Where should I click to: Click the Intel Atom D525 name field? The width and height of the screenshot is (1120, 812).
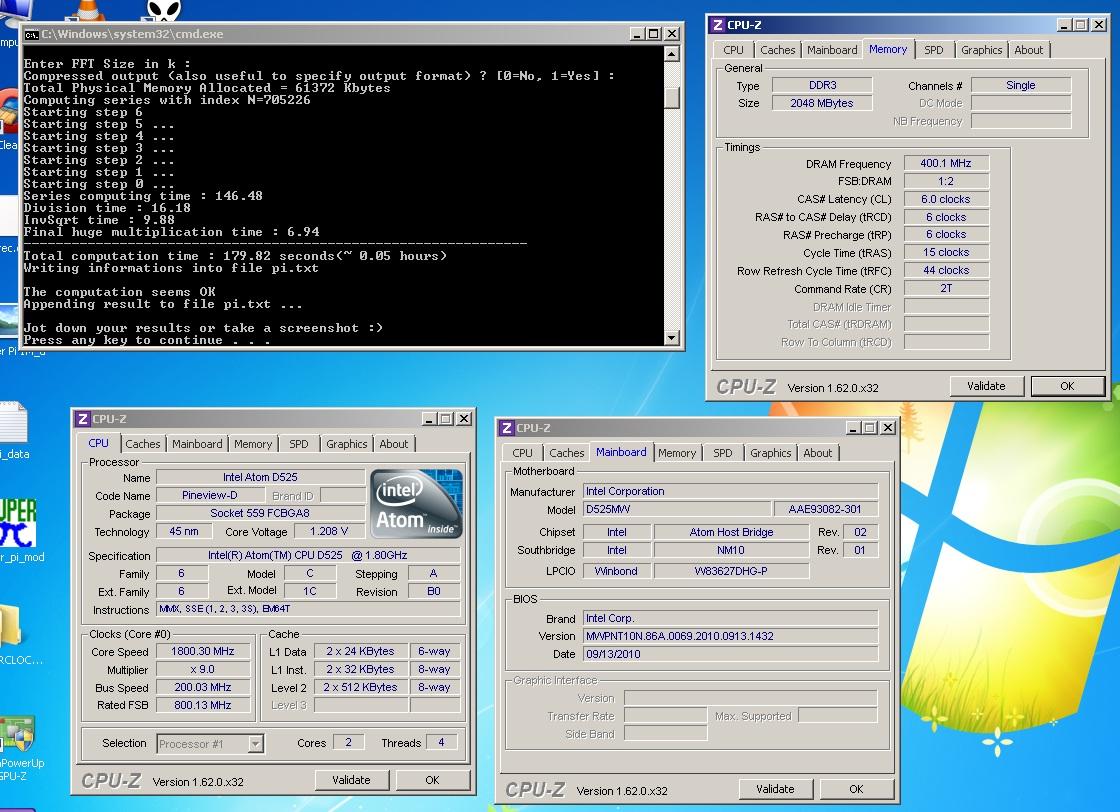(x=260, y=477)
